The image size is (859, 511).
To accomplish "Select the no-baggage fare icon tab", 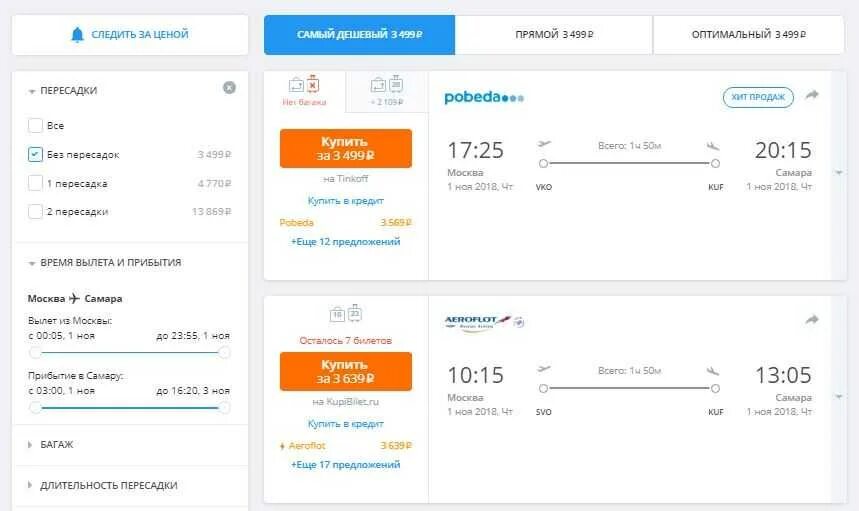I will point(305,91).
